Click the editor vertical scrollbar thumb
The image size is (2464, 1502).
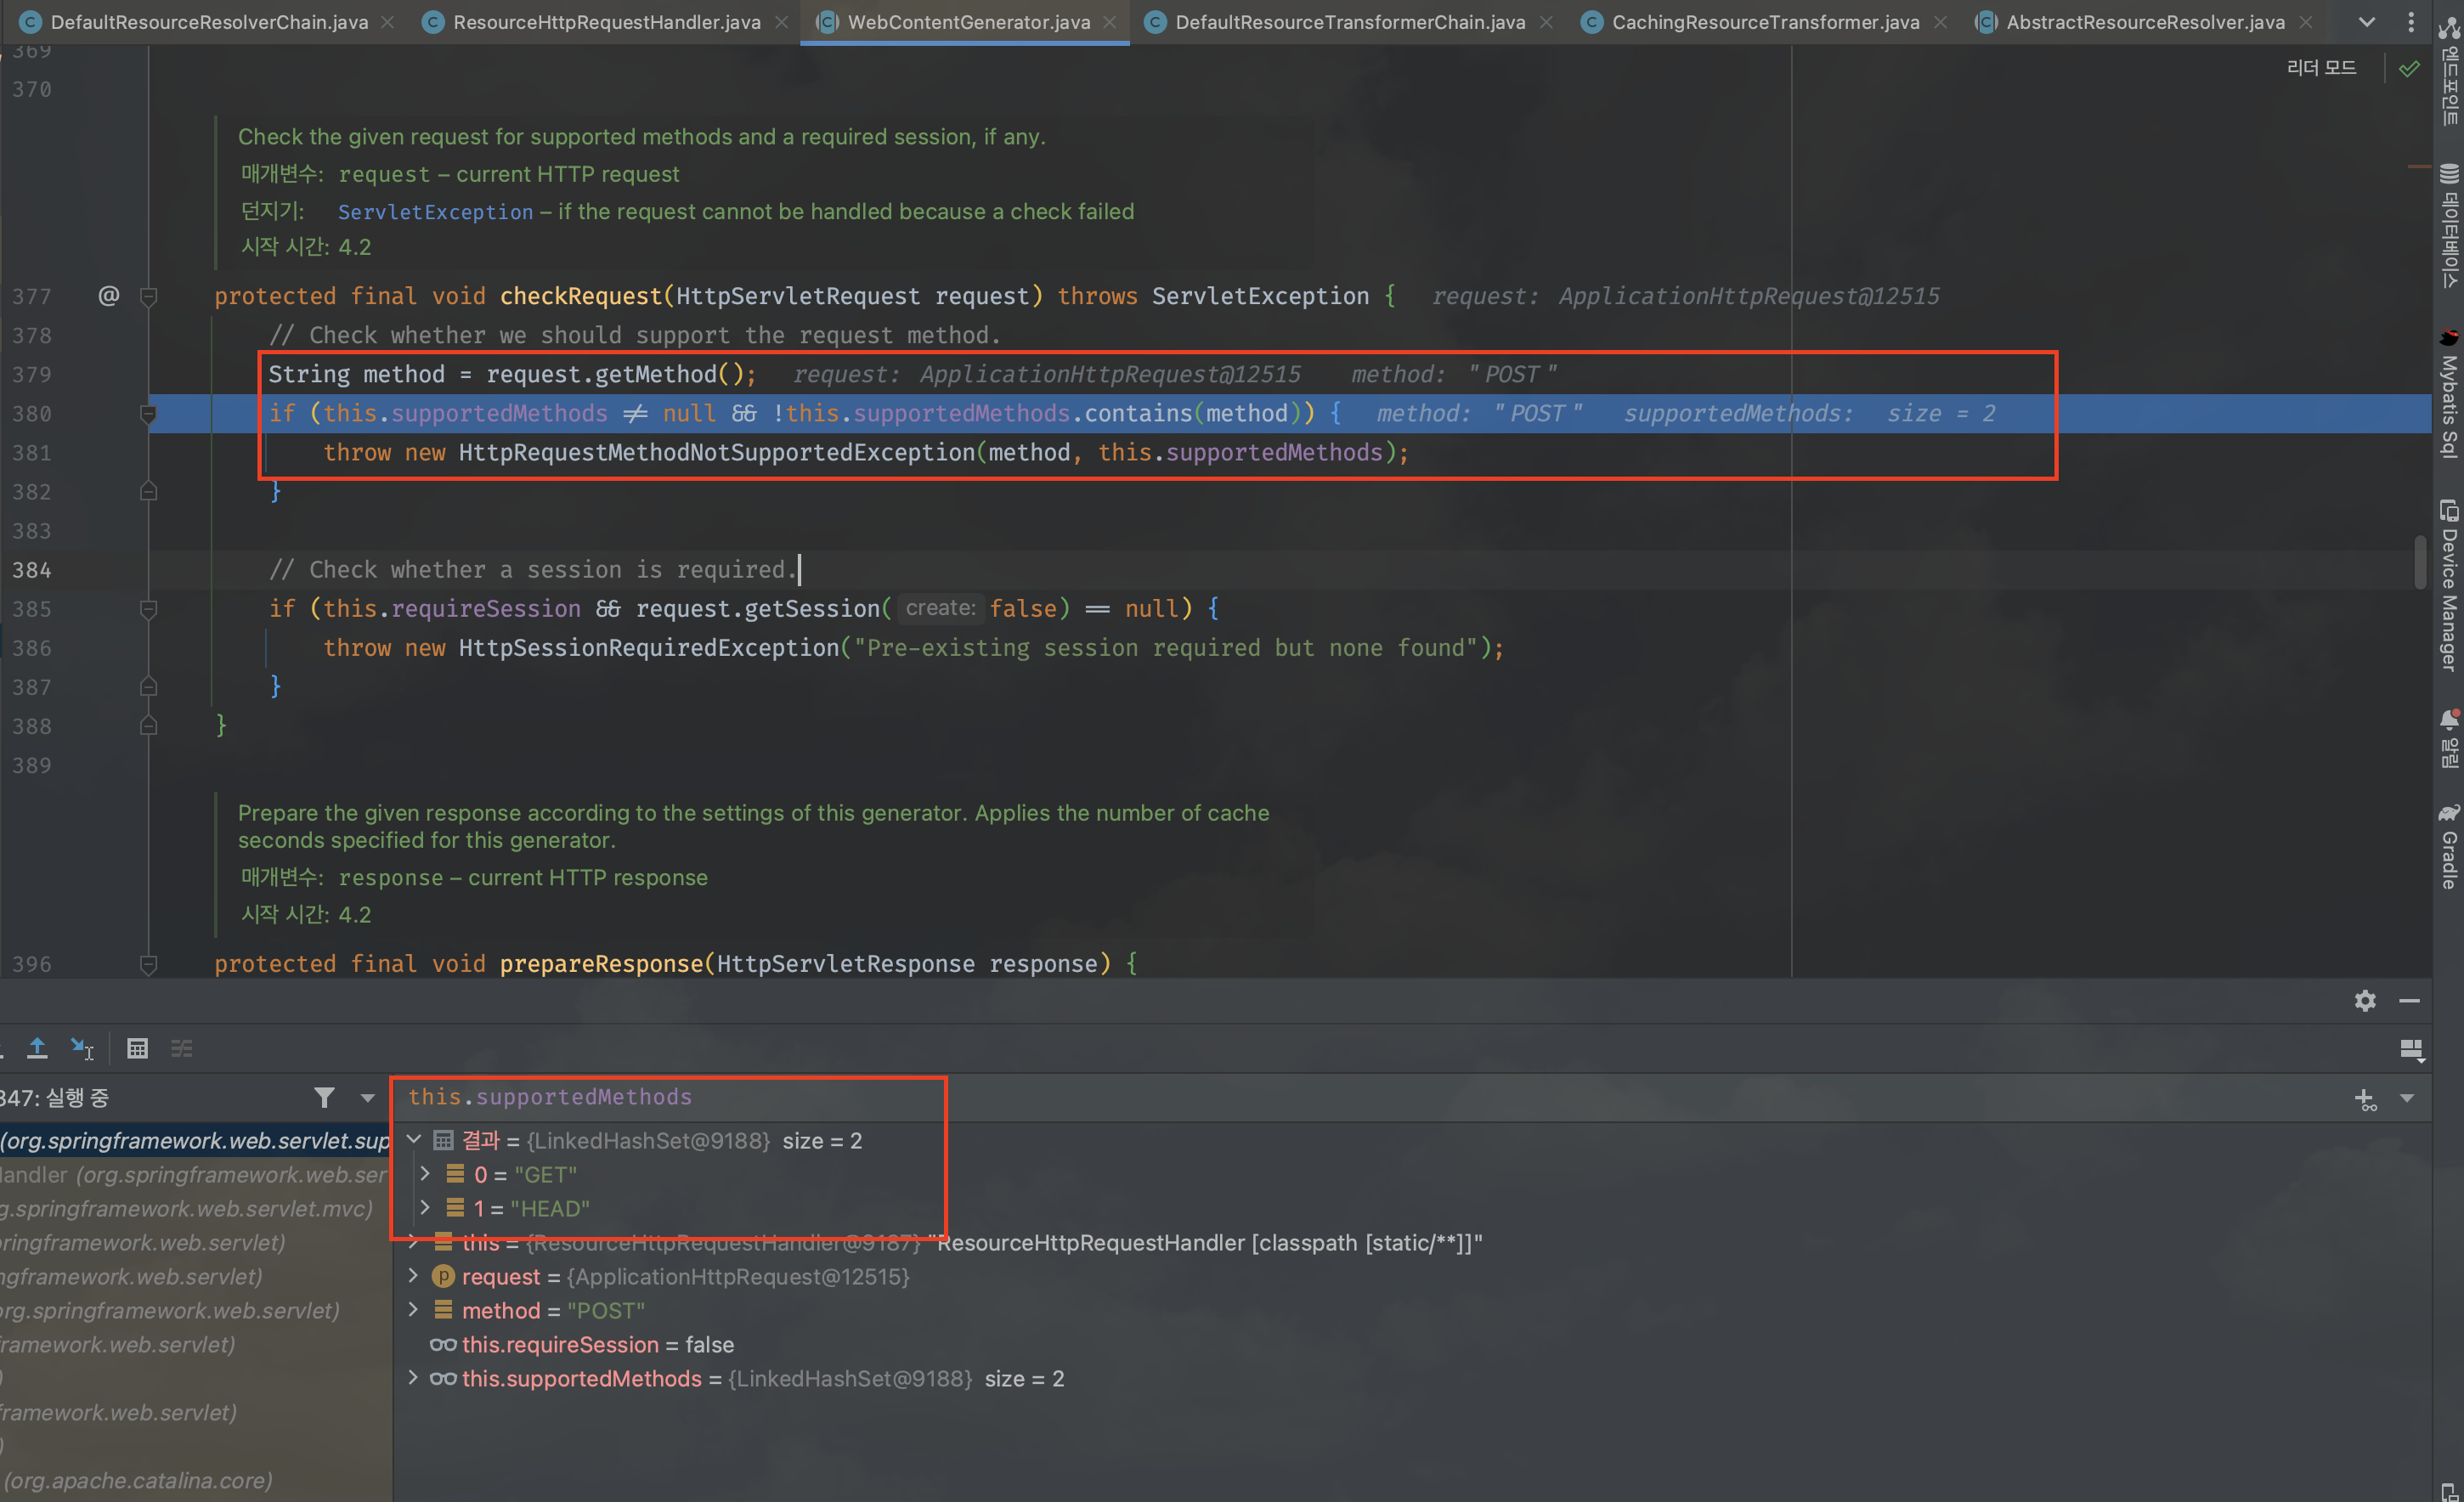[x=2419, y=562]
